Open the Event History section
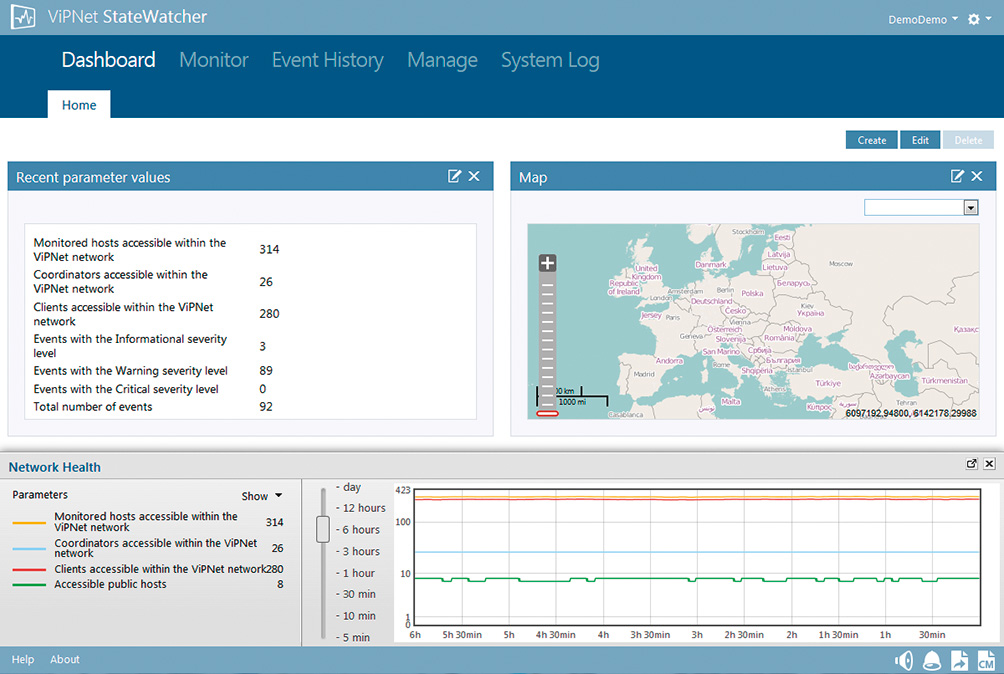The height and width of the screenshot is (674, 1004). [x=328, y=60]
